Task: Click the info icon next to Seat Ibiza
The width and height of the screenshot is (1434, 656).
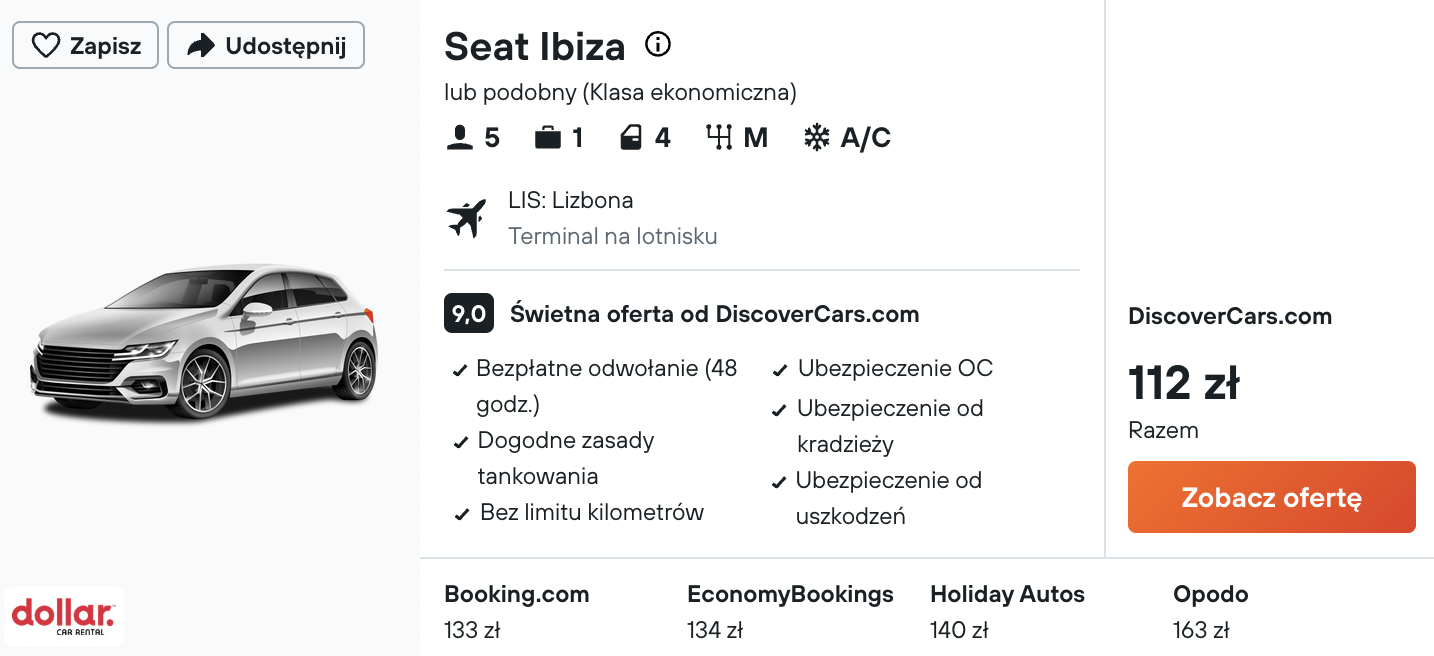Action: [x=658, y=44]
